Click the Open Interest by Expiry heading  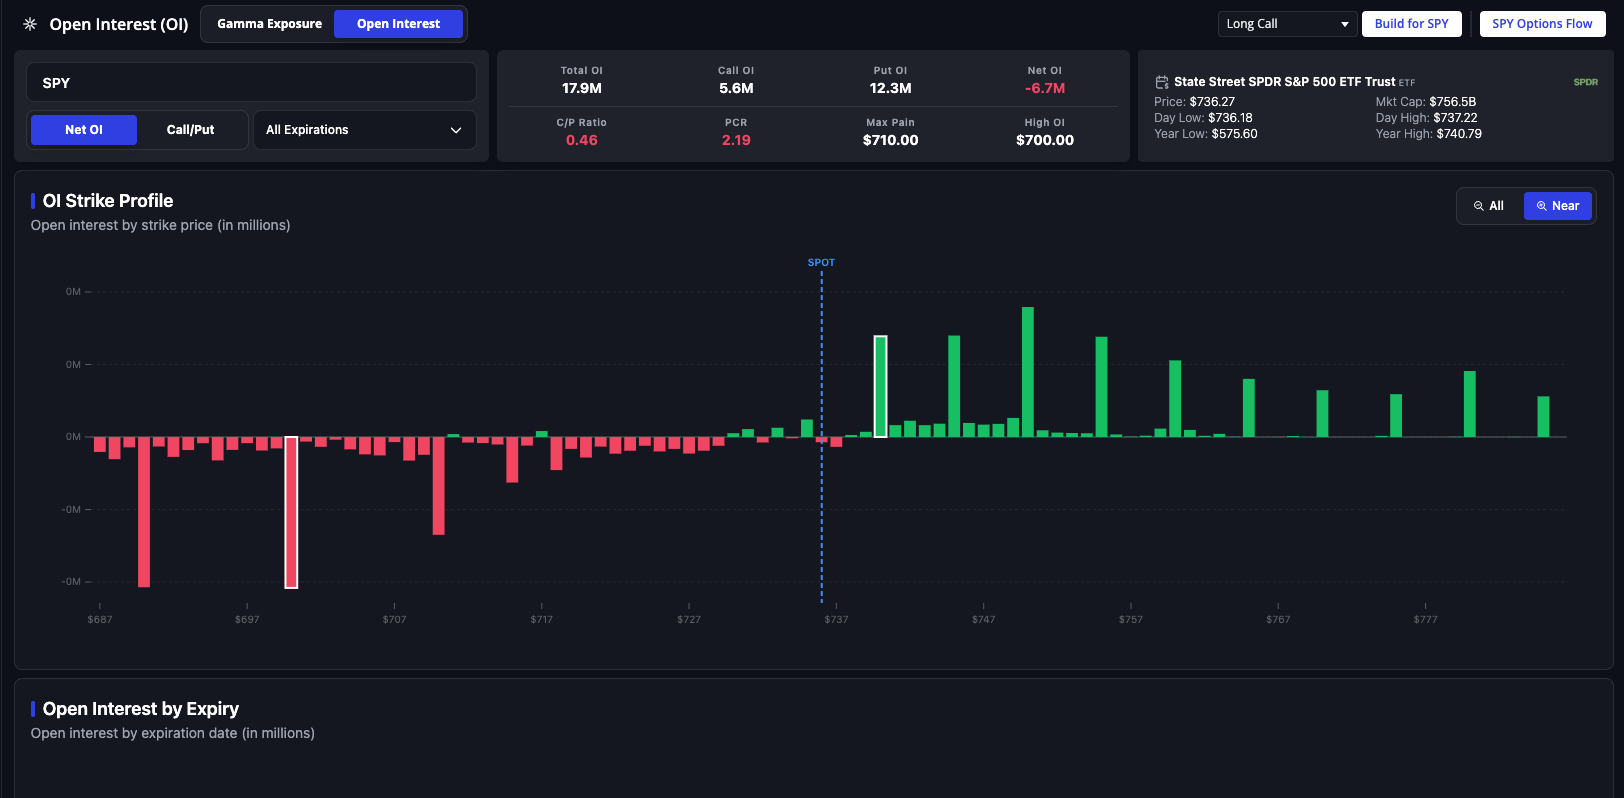point(141,709)
